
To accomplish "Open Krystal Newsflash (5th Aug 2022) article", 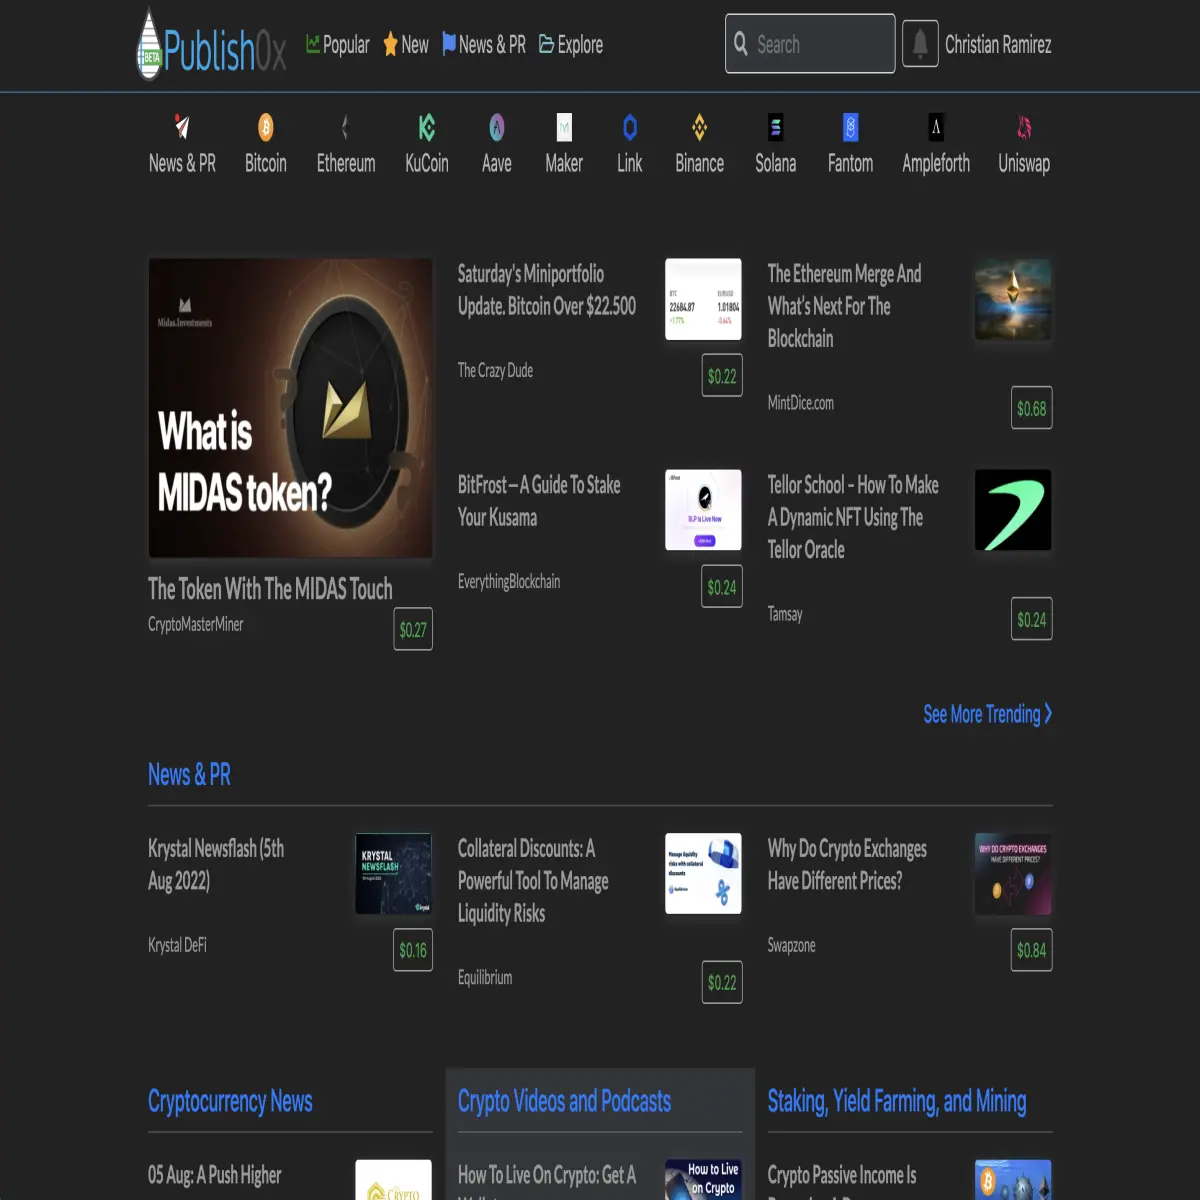I will (x=216, y=865).
